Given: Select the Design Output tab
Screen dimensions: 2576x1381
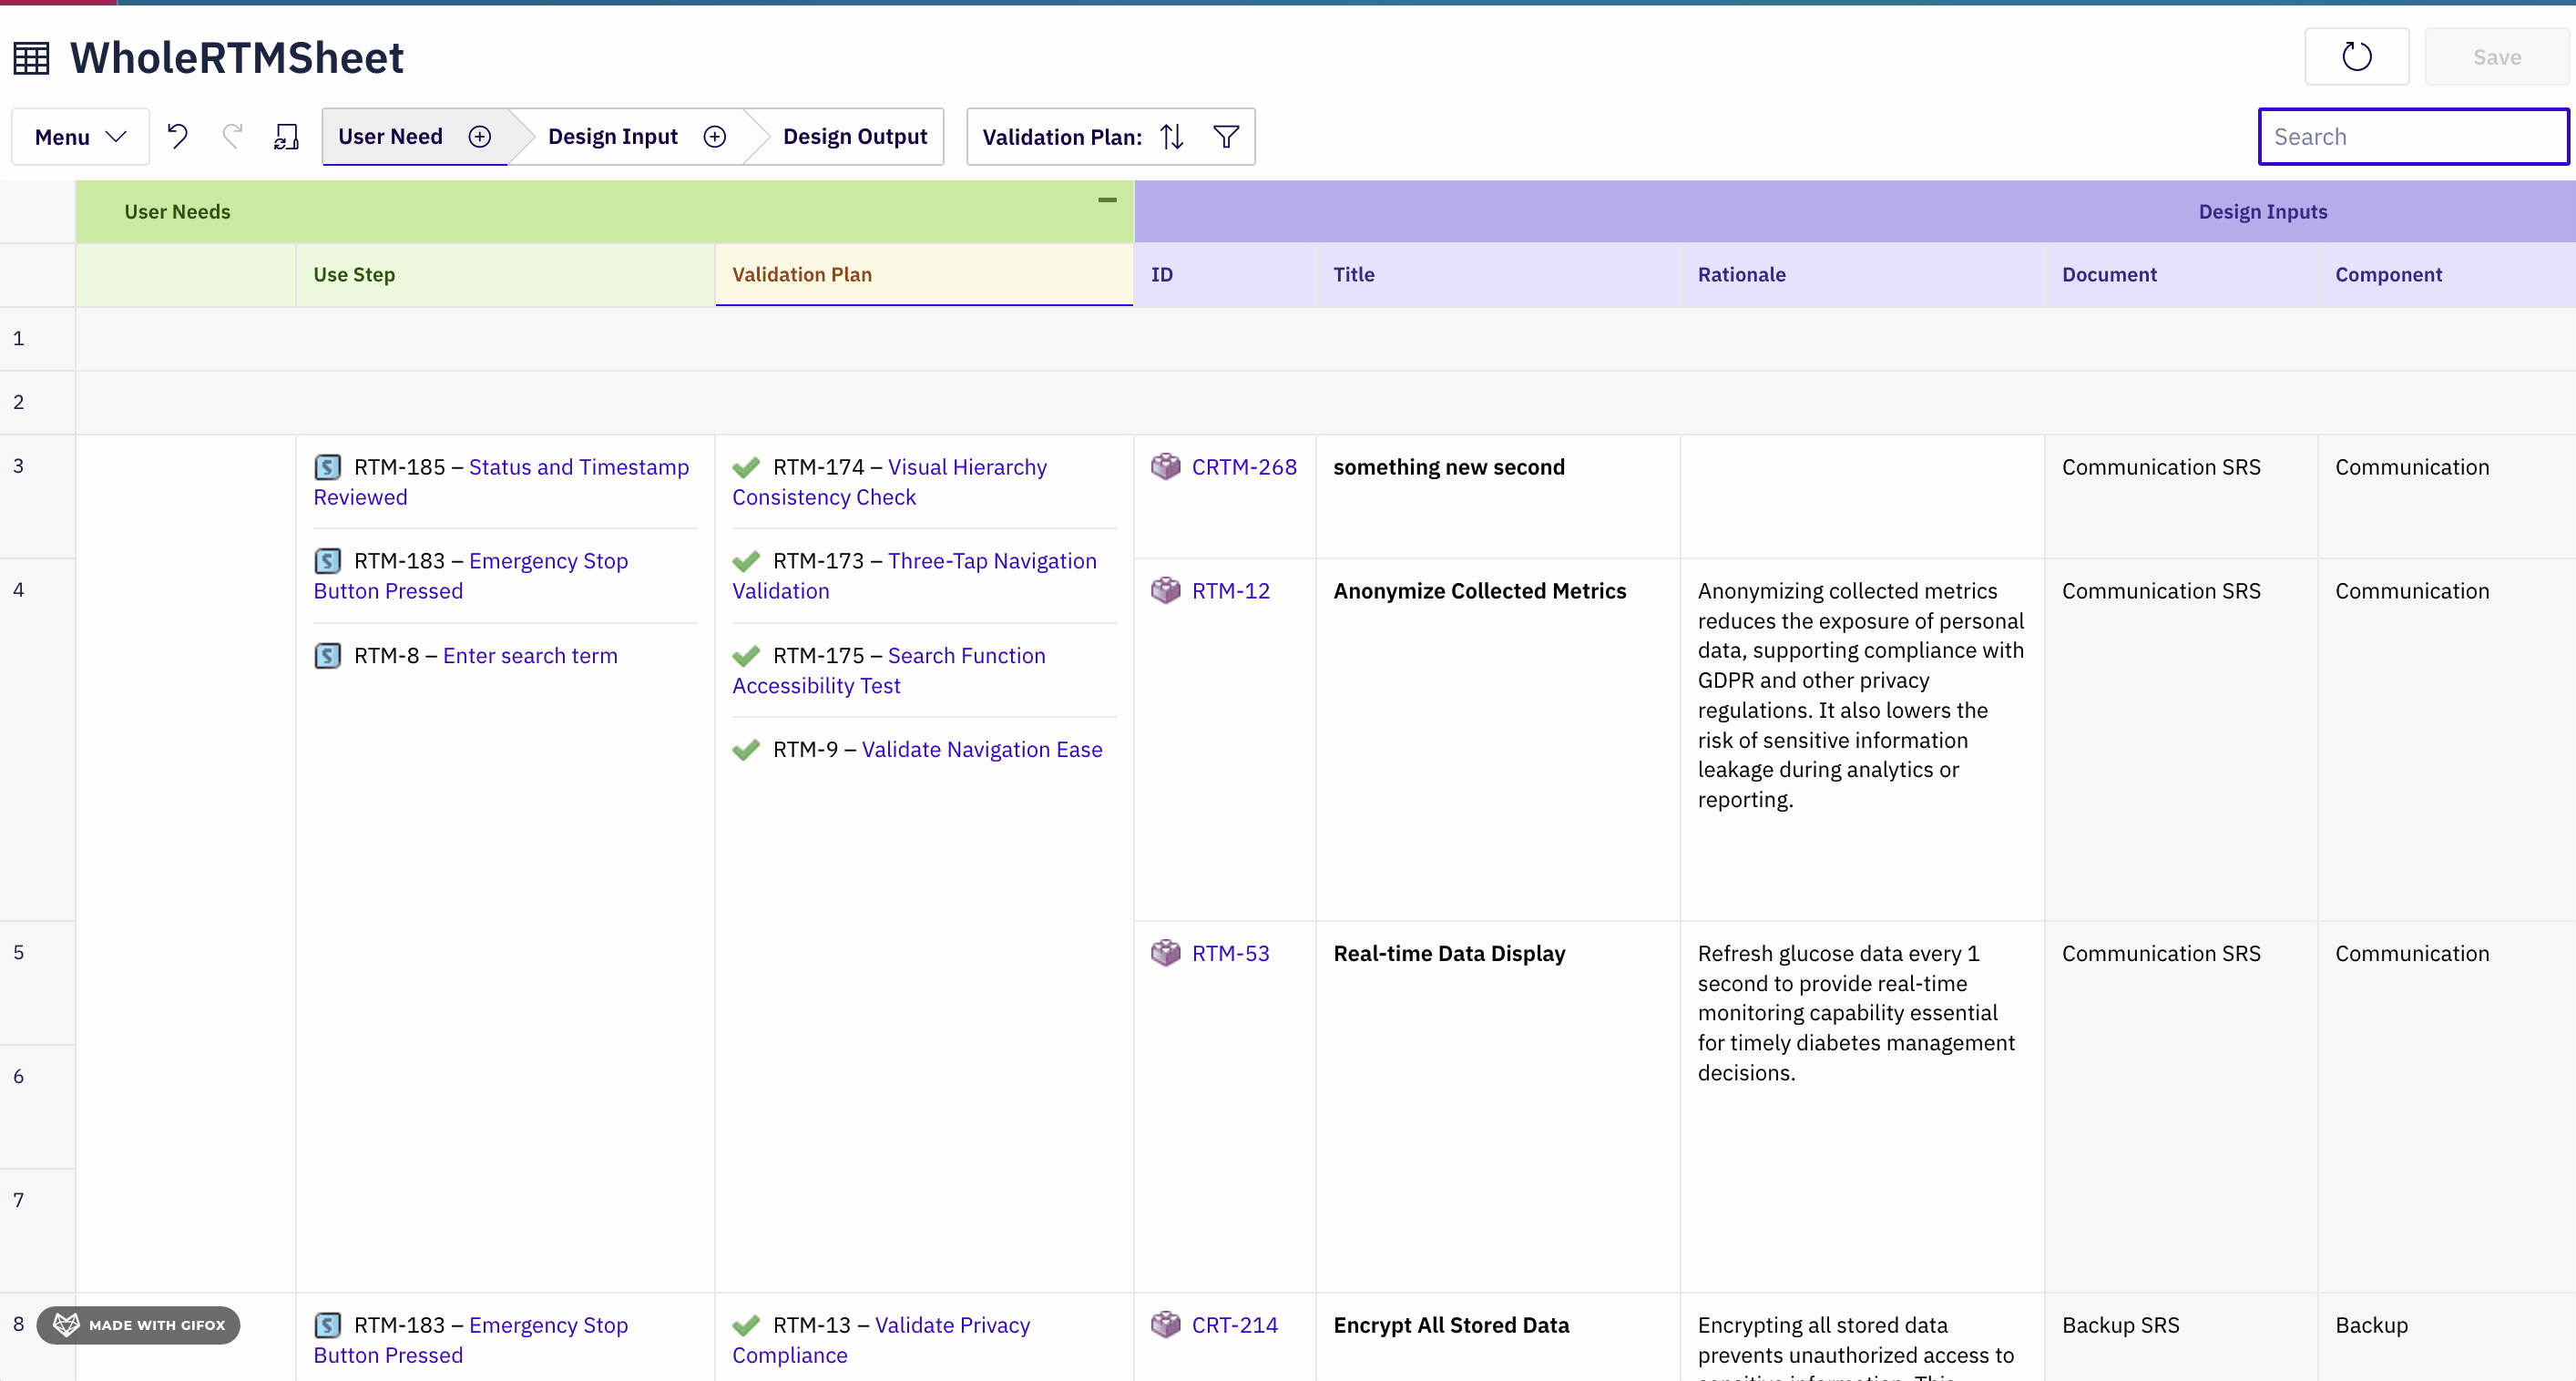Looking at the screenshot, I should coord(854,136).
